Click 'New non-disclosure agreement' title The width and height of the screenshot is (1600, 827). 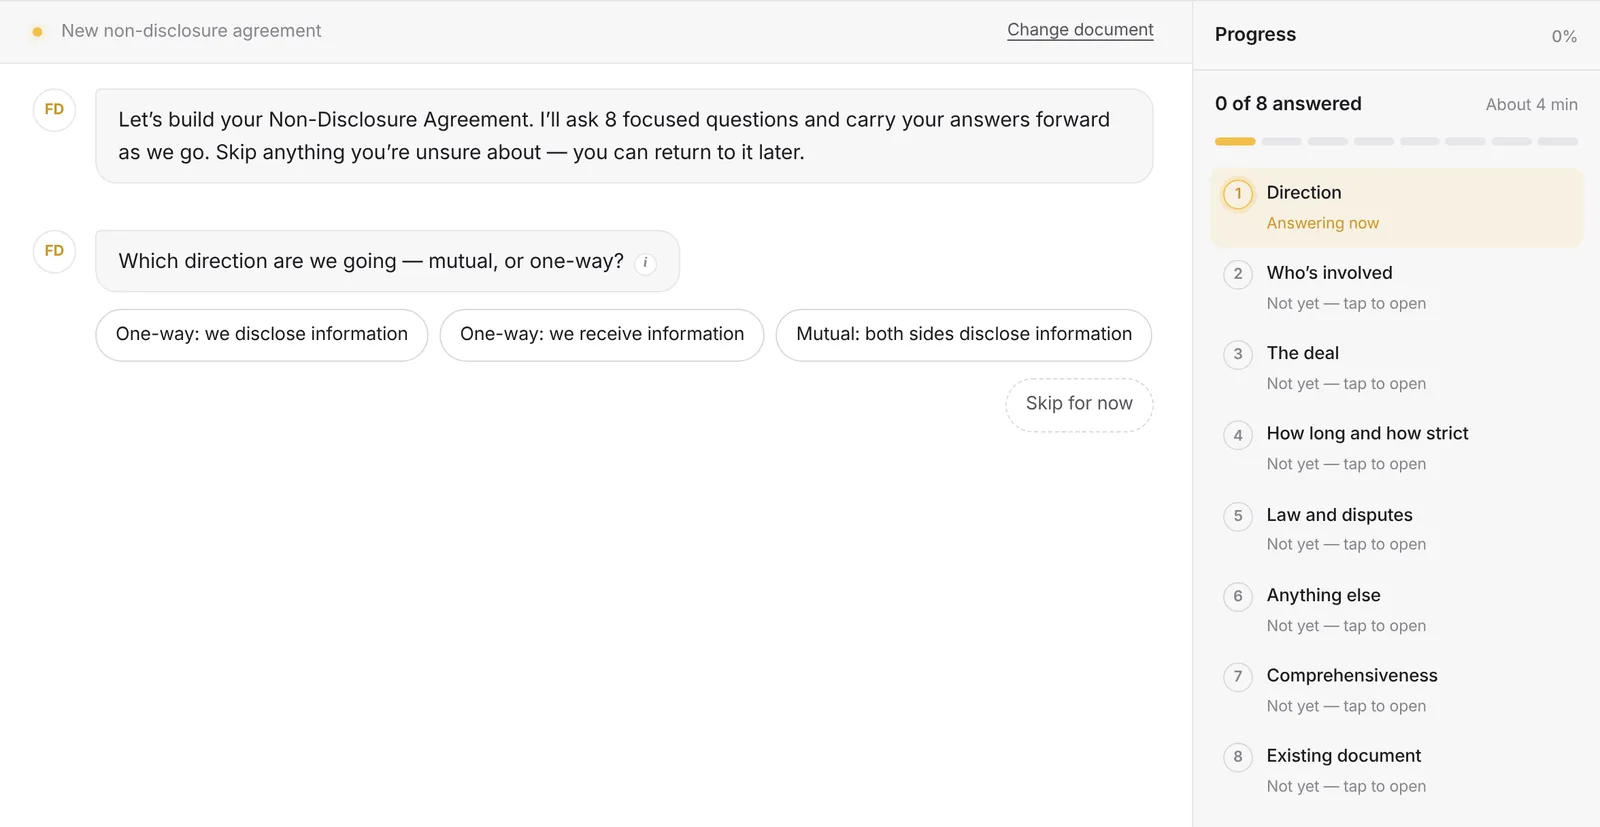pyautogui.click(x=191, y=31)
